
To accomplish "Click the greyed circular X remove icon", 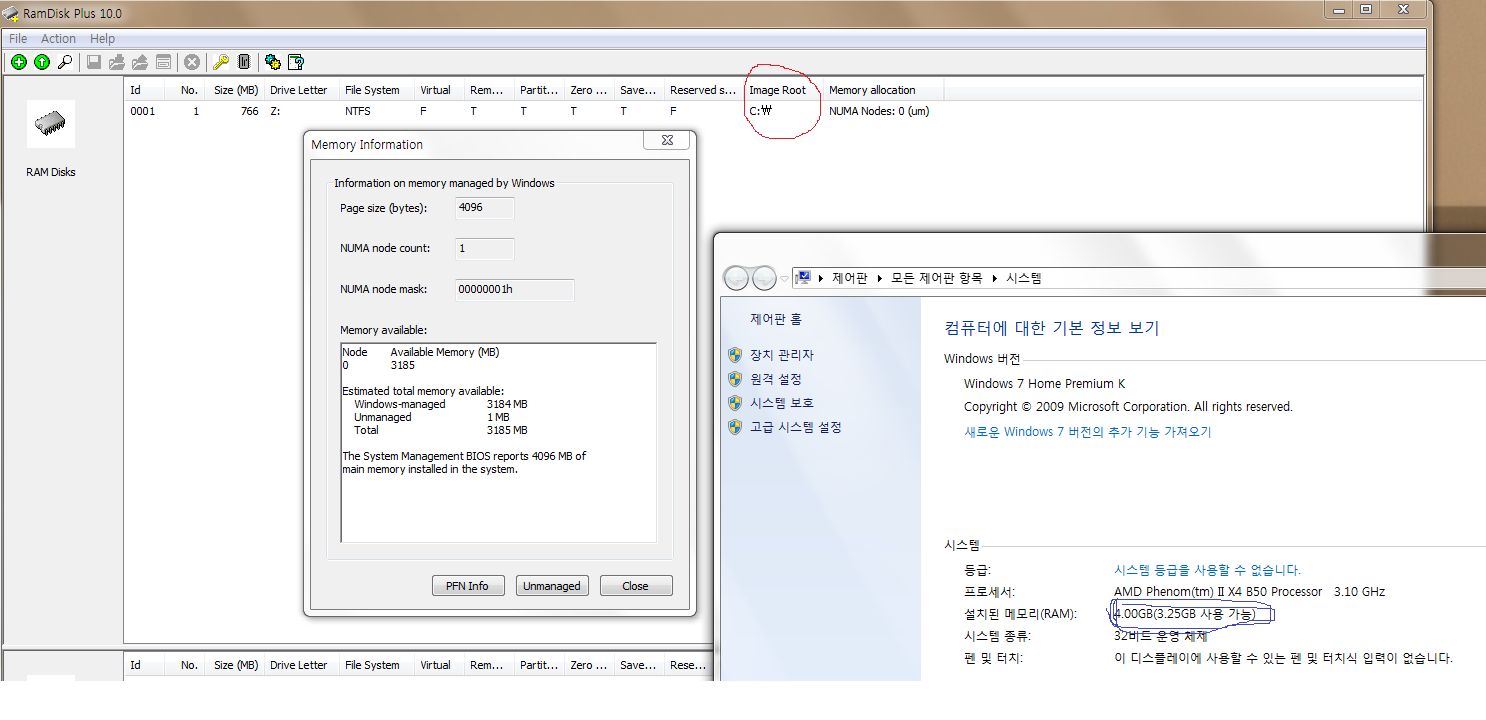I will (x=192, y=62).
